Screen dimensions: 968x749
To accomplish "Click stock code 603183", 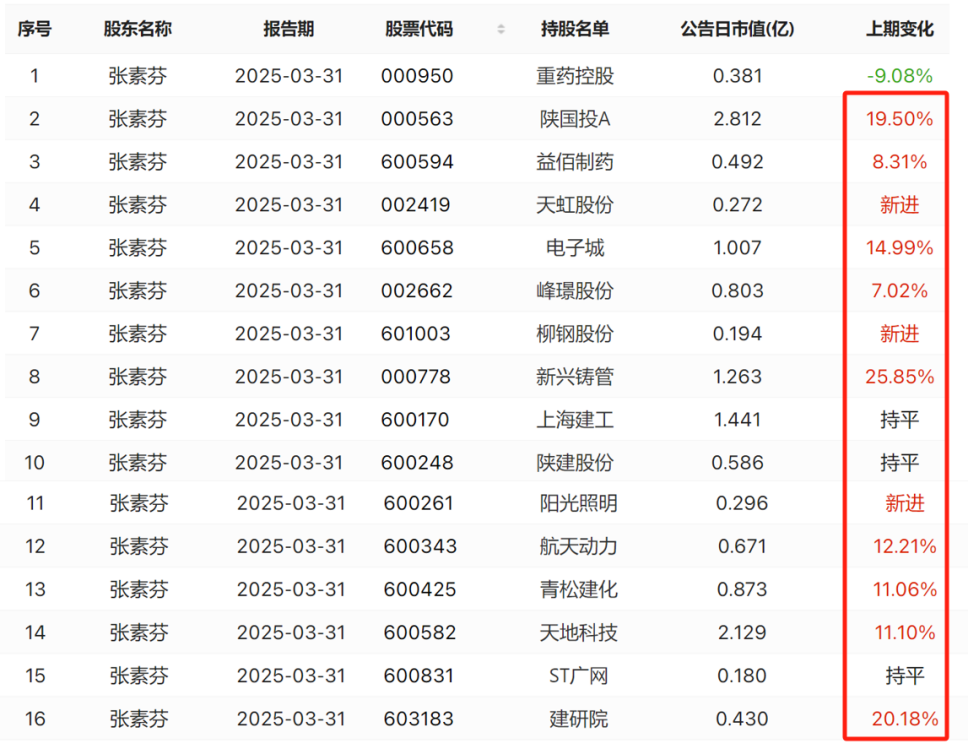I will click(419, 719).
